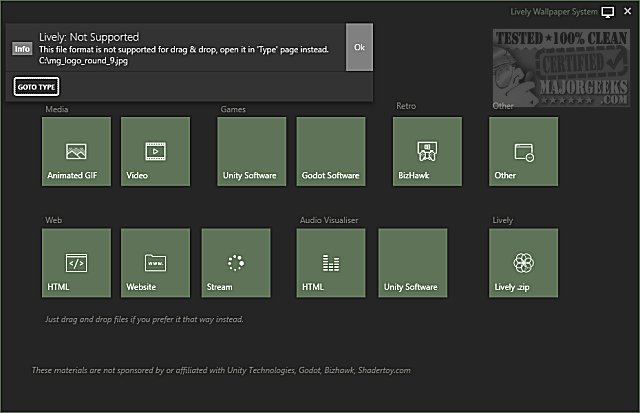Open the BizHawk retro tile

tap(427, 151)
